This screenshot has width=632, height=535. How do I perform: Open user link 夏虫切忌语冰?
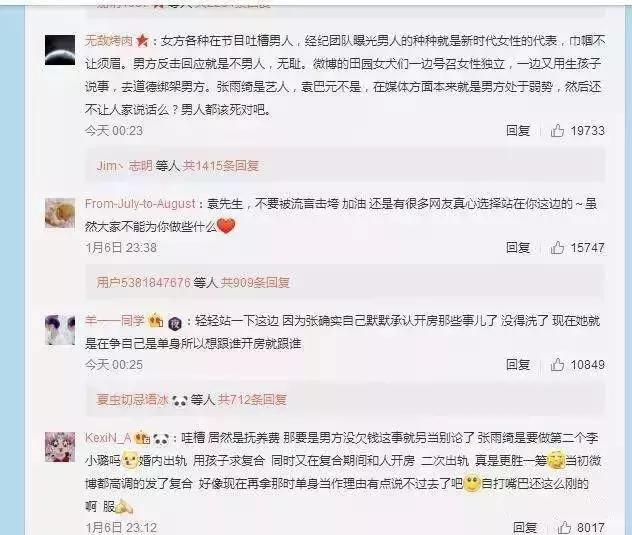point(132,400)
